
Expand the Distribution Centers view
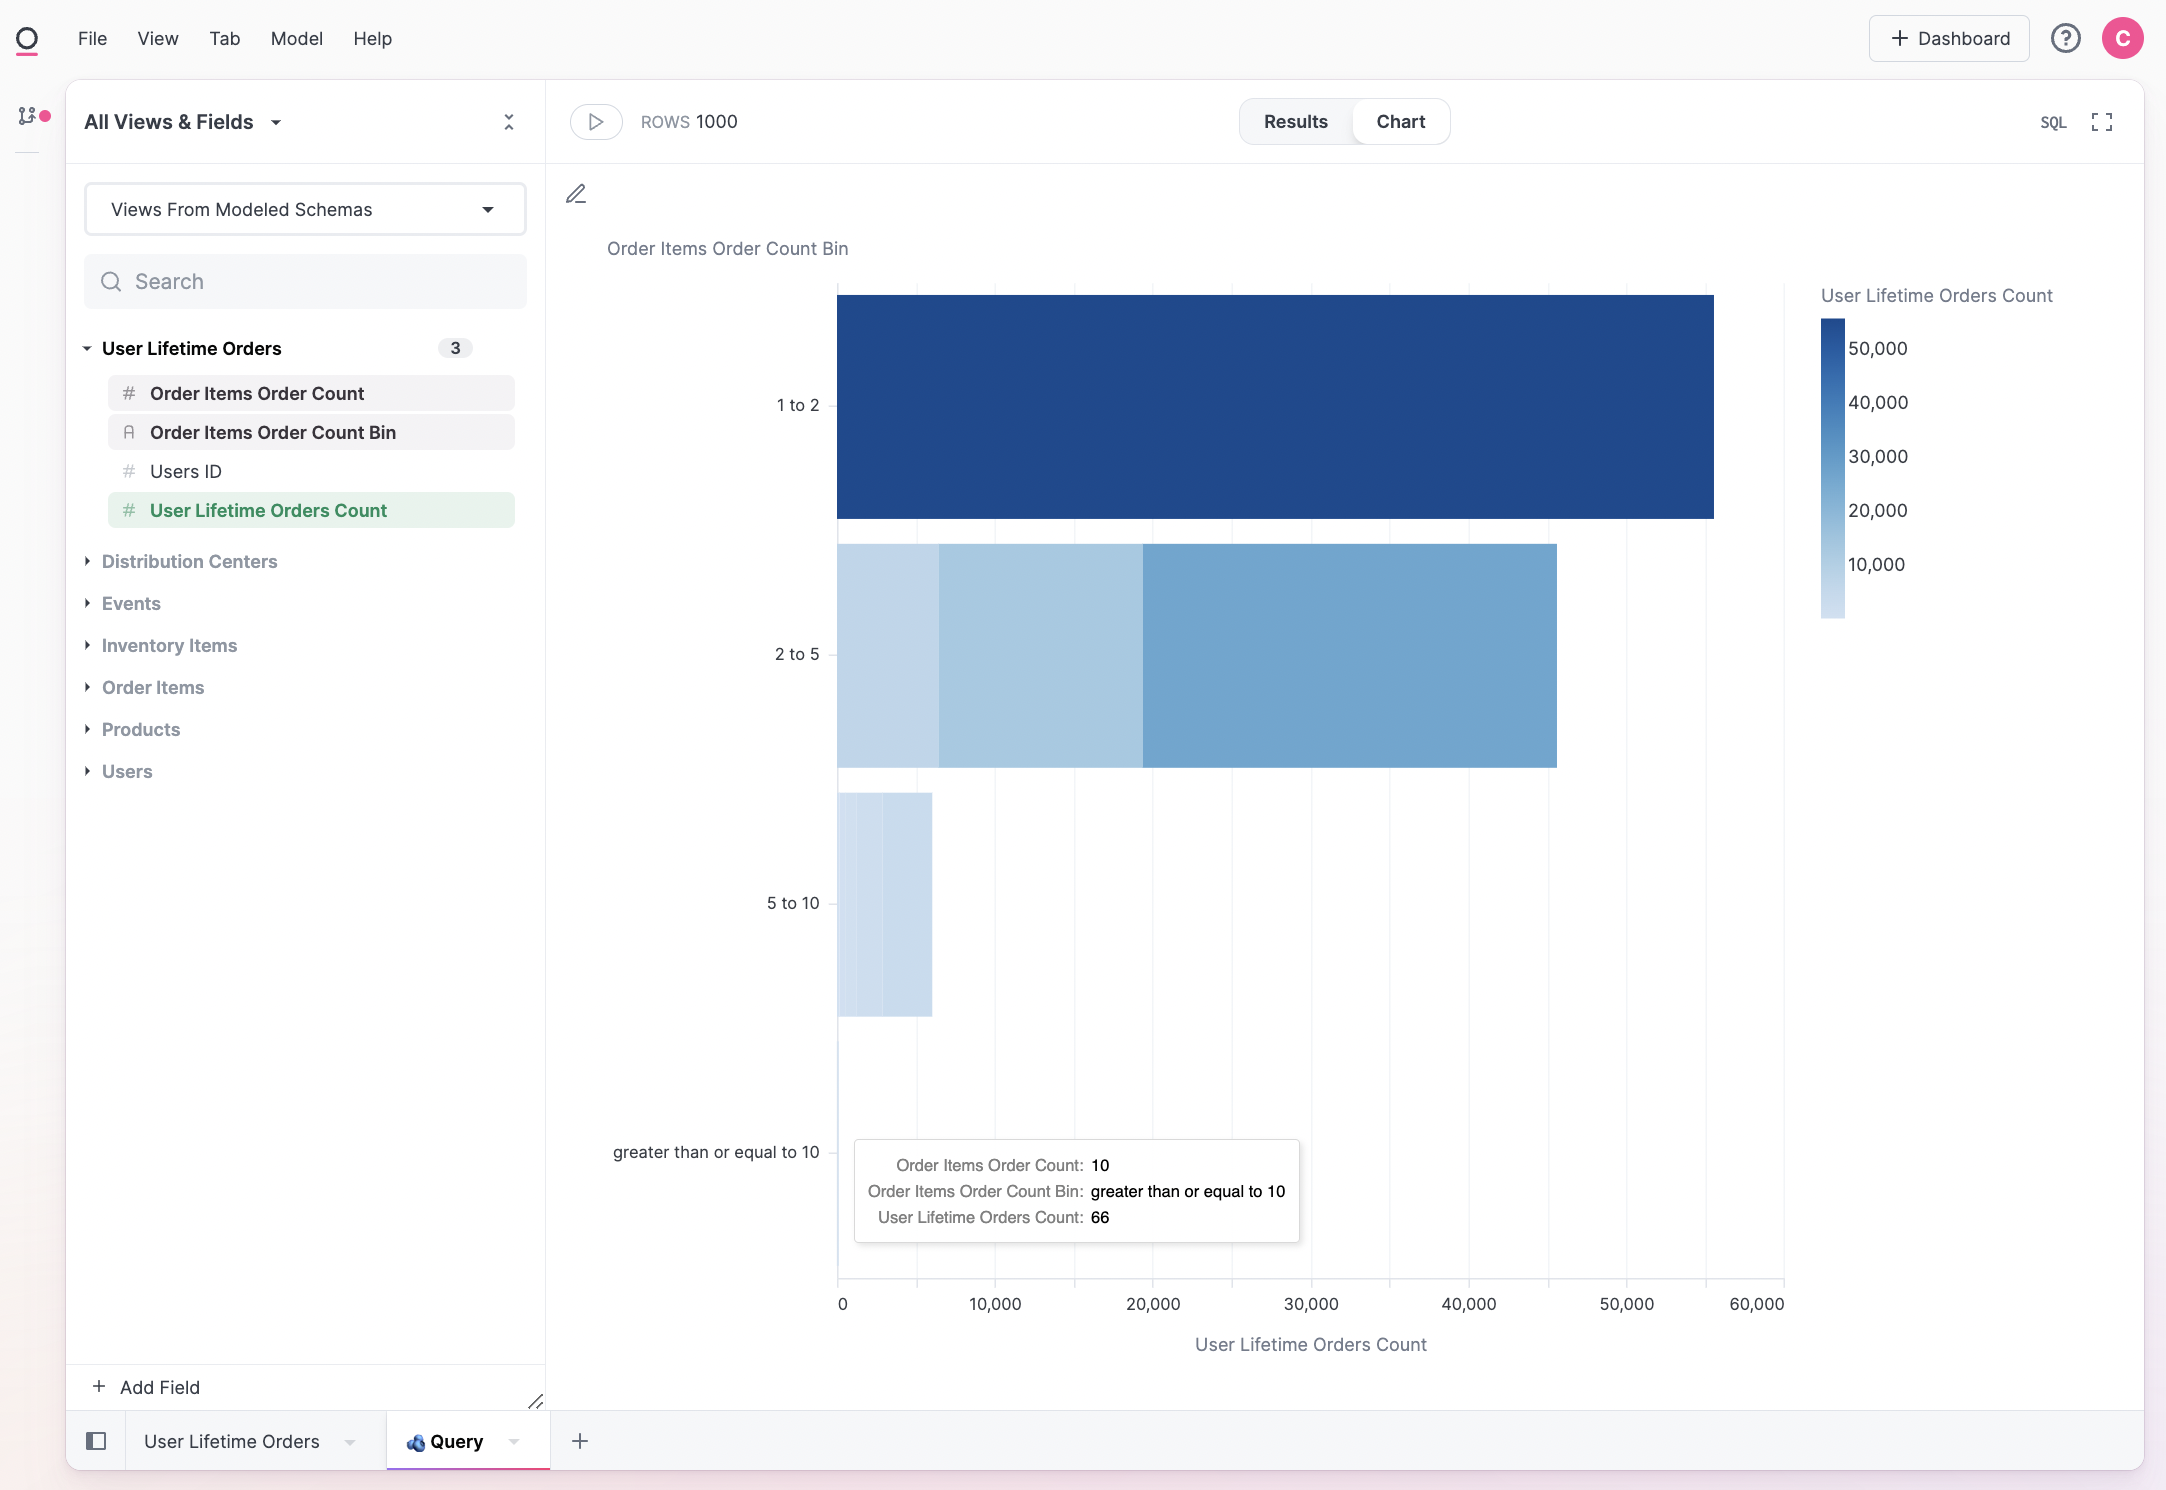point(189,561)
